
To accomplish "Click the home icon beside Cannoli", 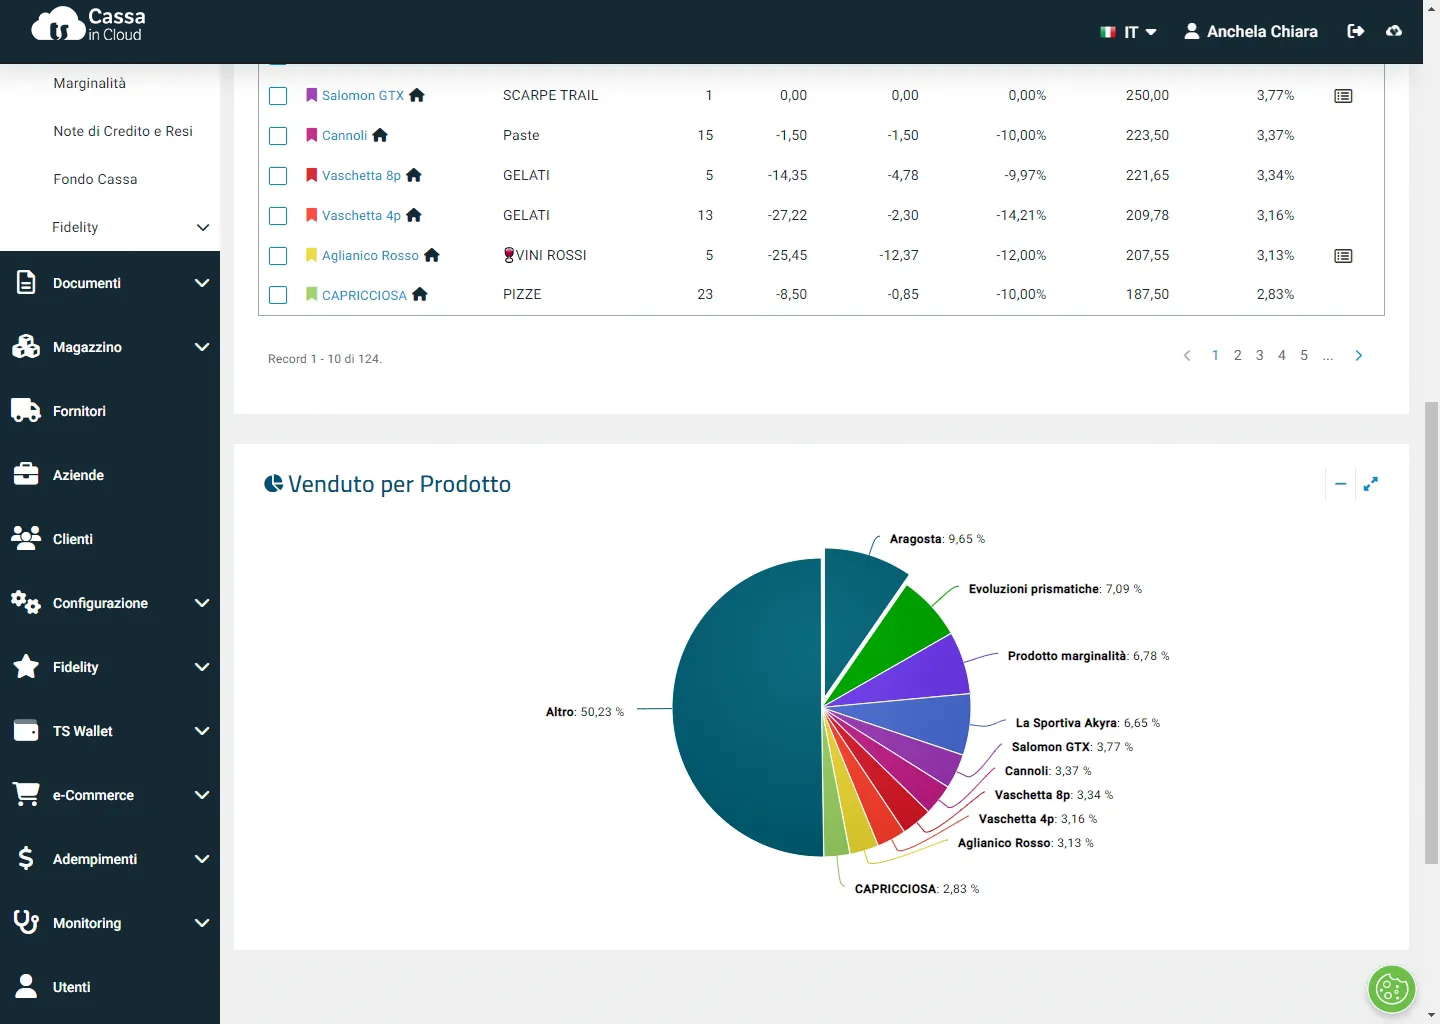I will click(380, 135).
